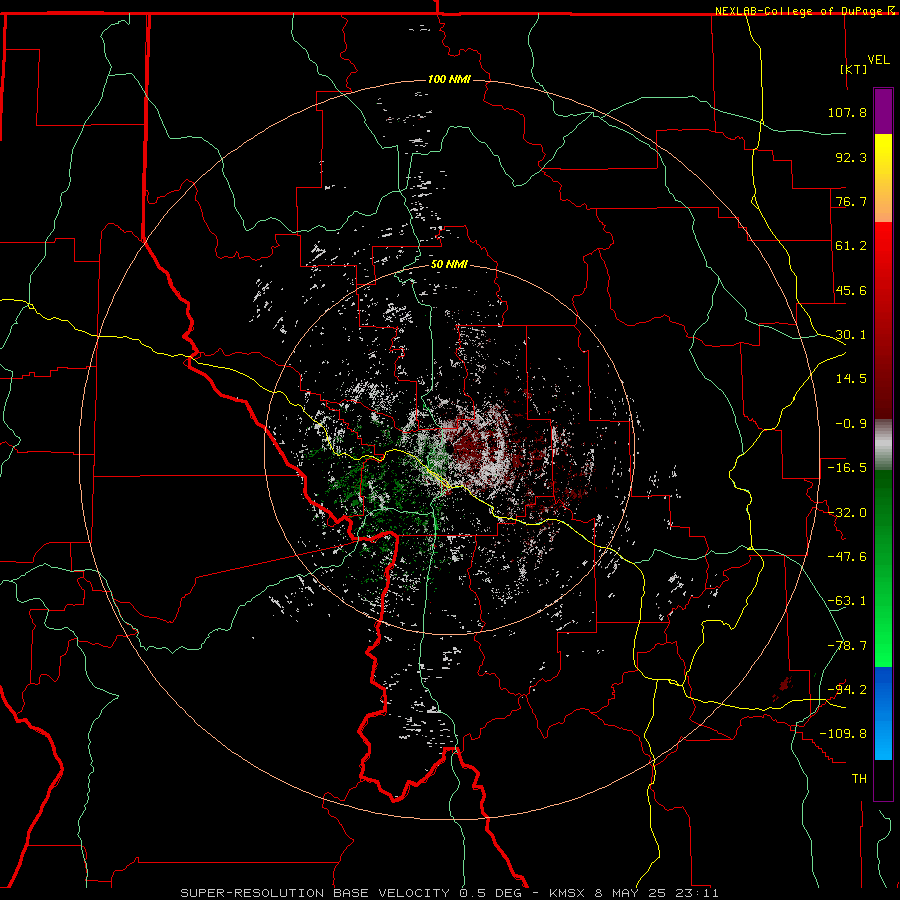
Task: Click the blue segment of the color bar
Action: [x=883, y=713]
